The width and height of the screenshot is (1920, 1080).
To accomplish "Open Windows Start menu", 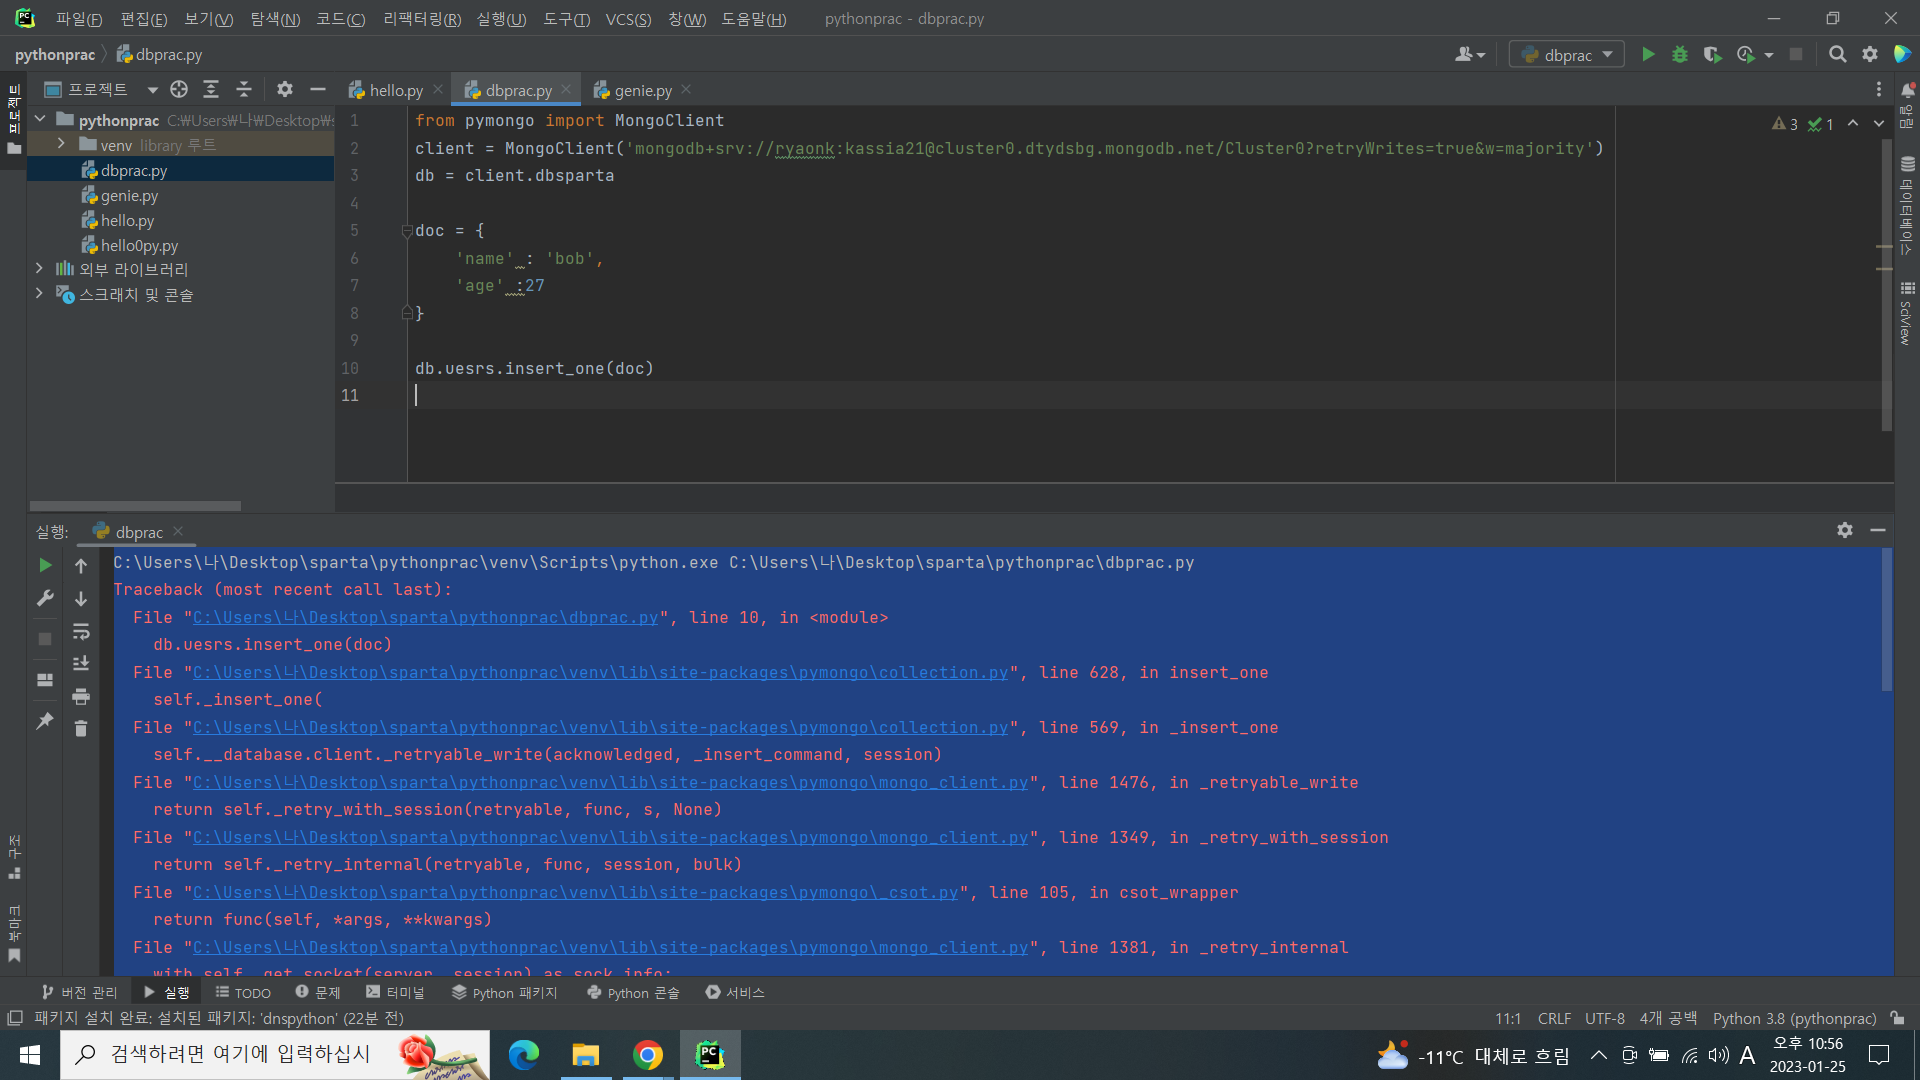I will coord(30,1055).
